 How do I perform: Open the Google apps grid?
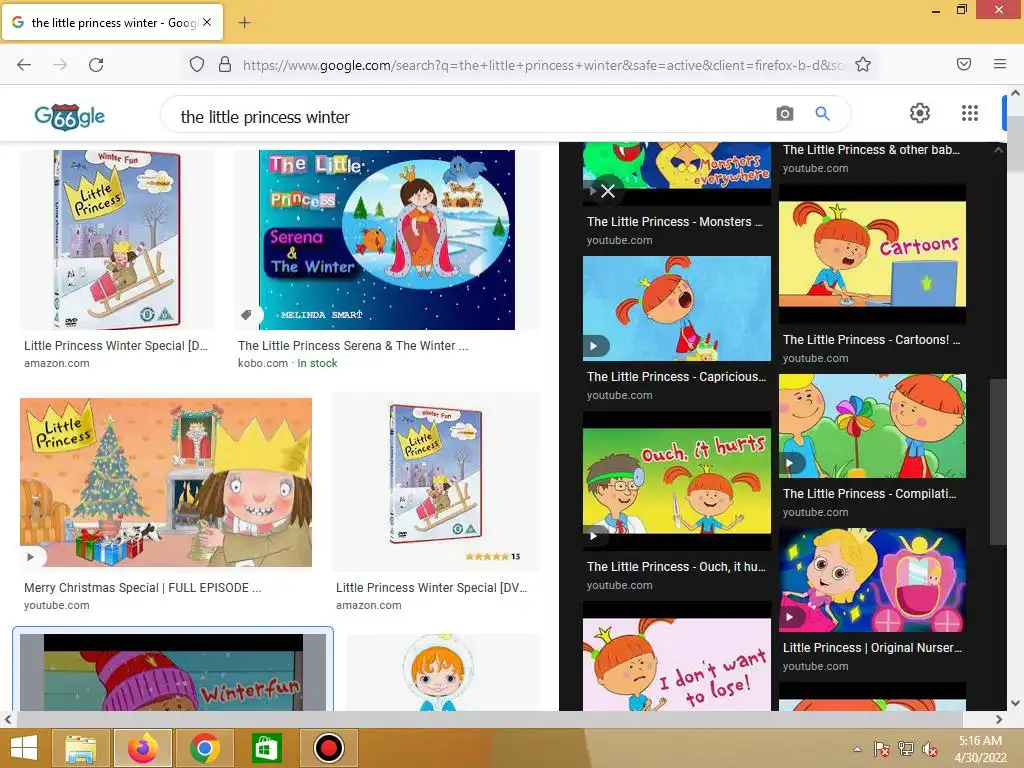(970, 113)
